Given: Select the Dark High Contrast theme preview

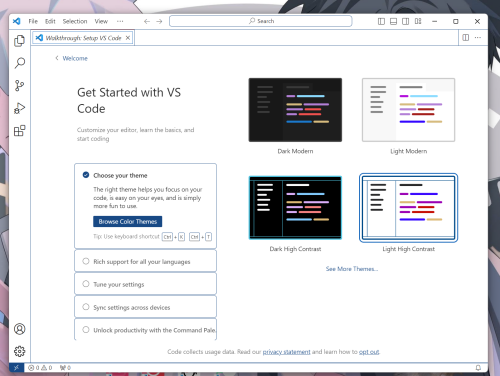Looking at the screenshot, I should tap(295, 208).
